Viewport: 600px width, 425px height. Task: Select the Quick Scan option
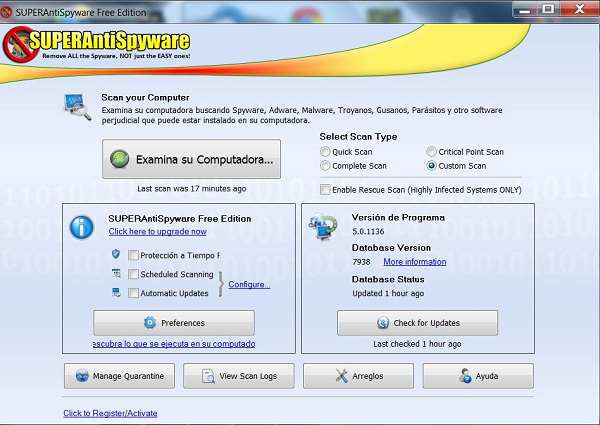325,152
